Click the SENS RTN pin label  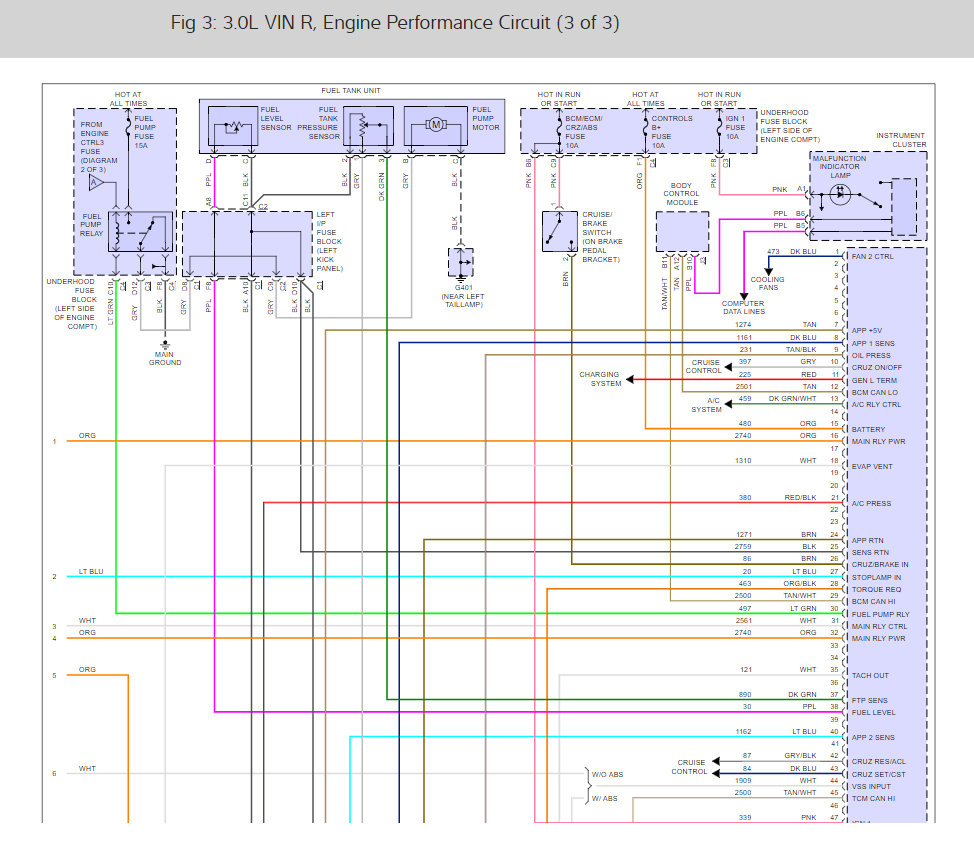coord(870,552)
